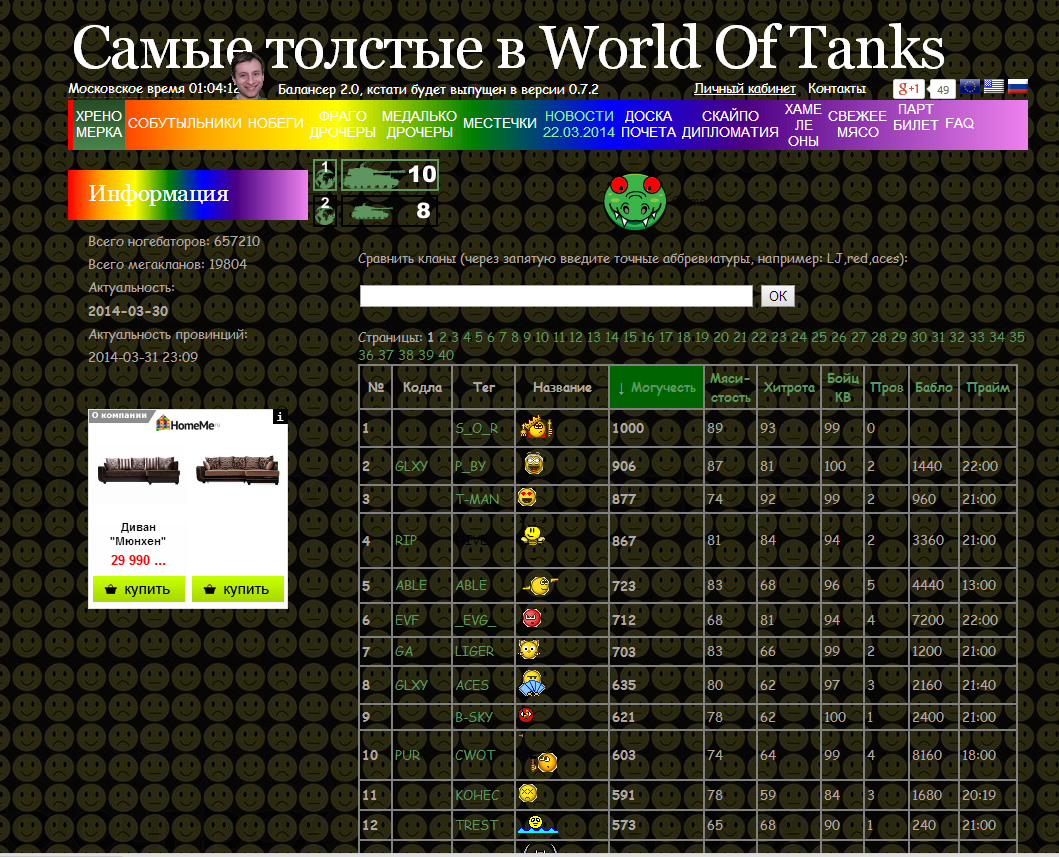
Task: Open ФРАГО ДРОЧЕРЫ menu item
Action: click(x=342, y=124)
